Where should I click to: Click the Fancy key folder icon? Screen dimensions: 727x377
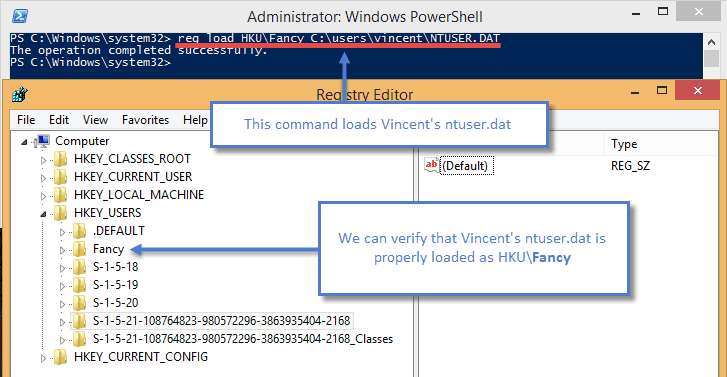79,249
